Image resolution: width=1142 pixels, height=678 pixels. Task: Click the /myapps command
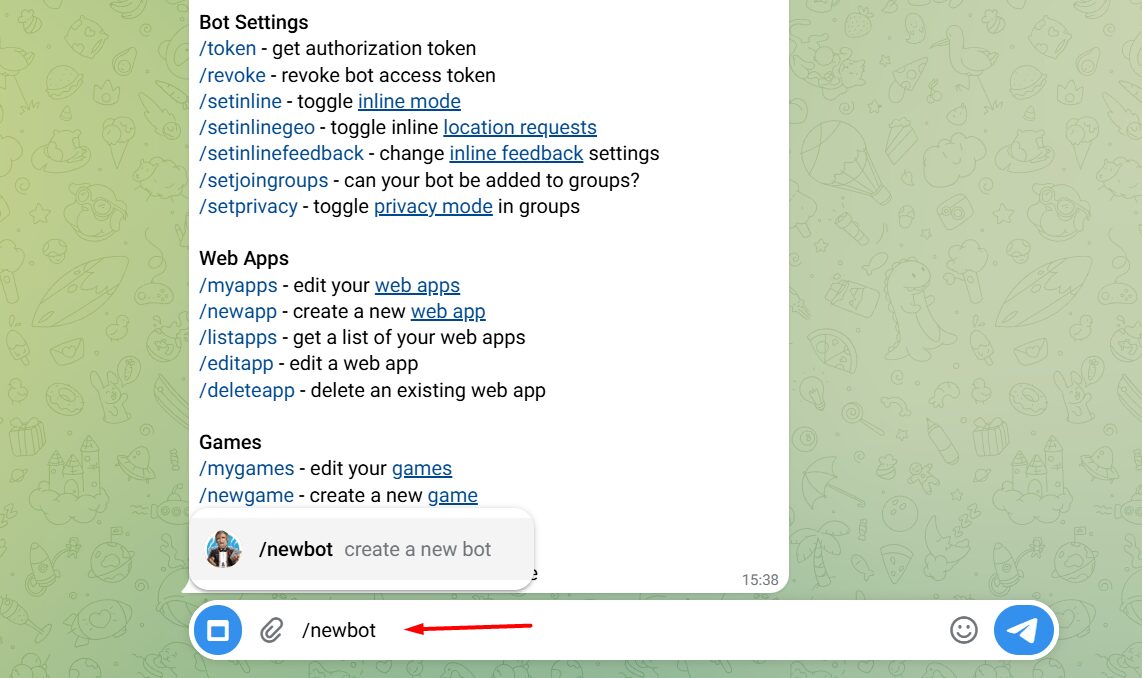click(238, 285)
